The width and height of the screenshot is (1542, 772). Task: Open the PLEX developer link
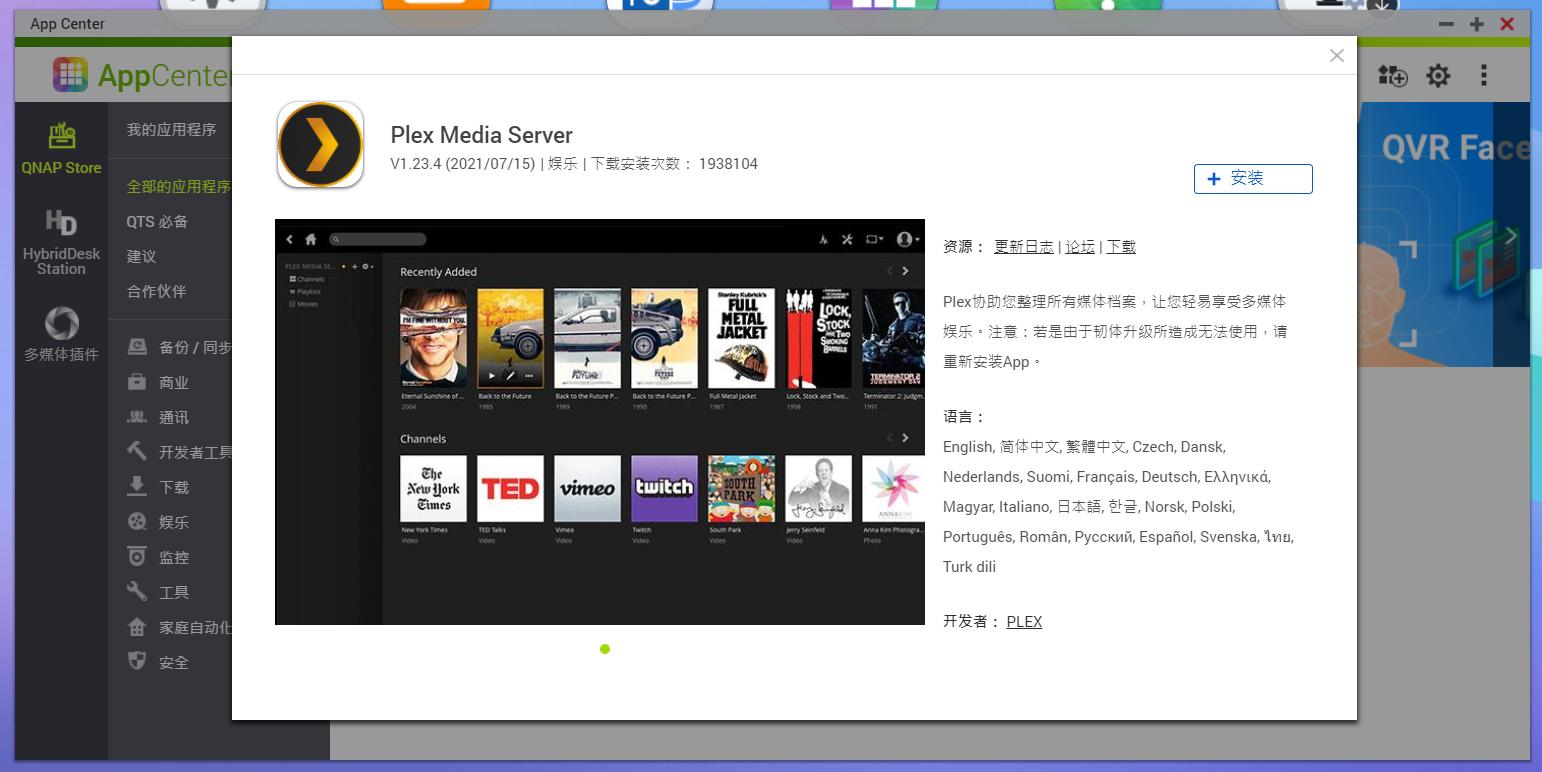pyautogui.click(x=1024, y=622)
